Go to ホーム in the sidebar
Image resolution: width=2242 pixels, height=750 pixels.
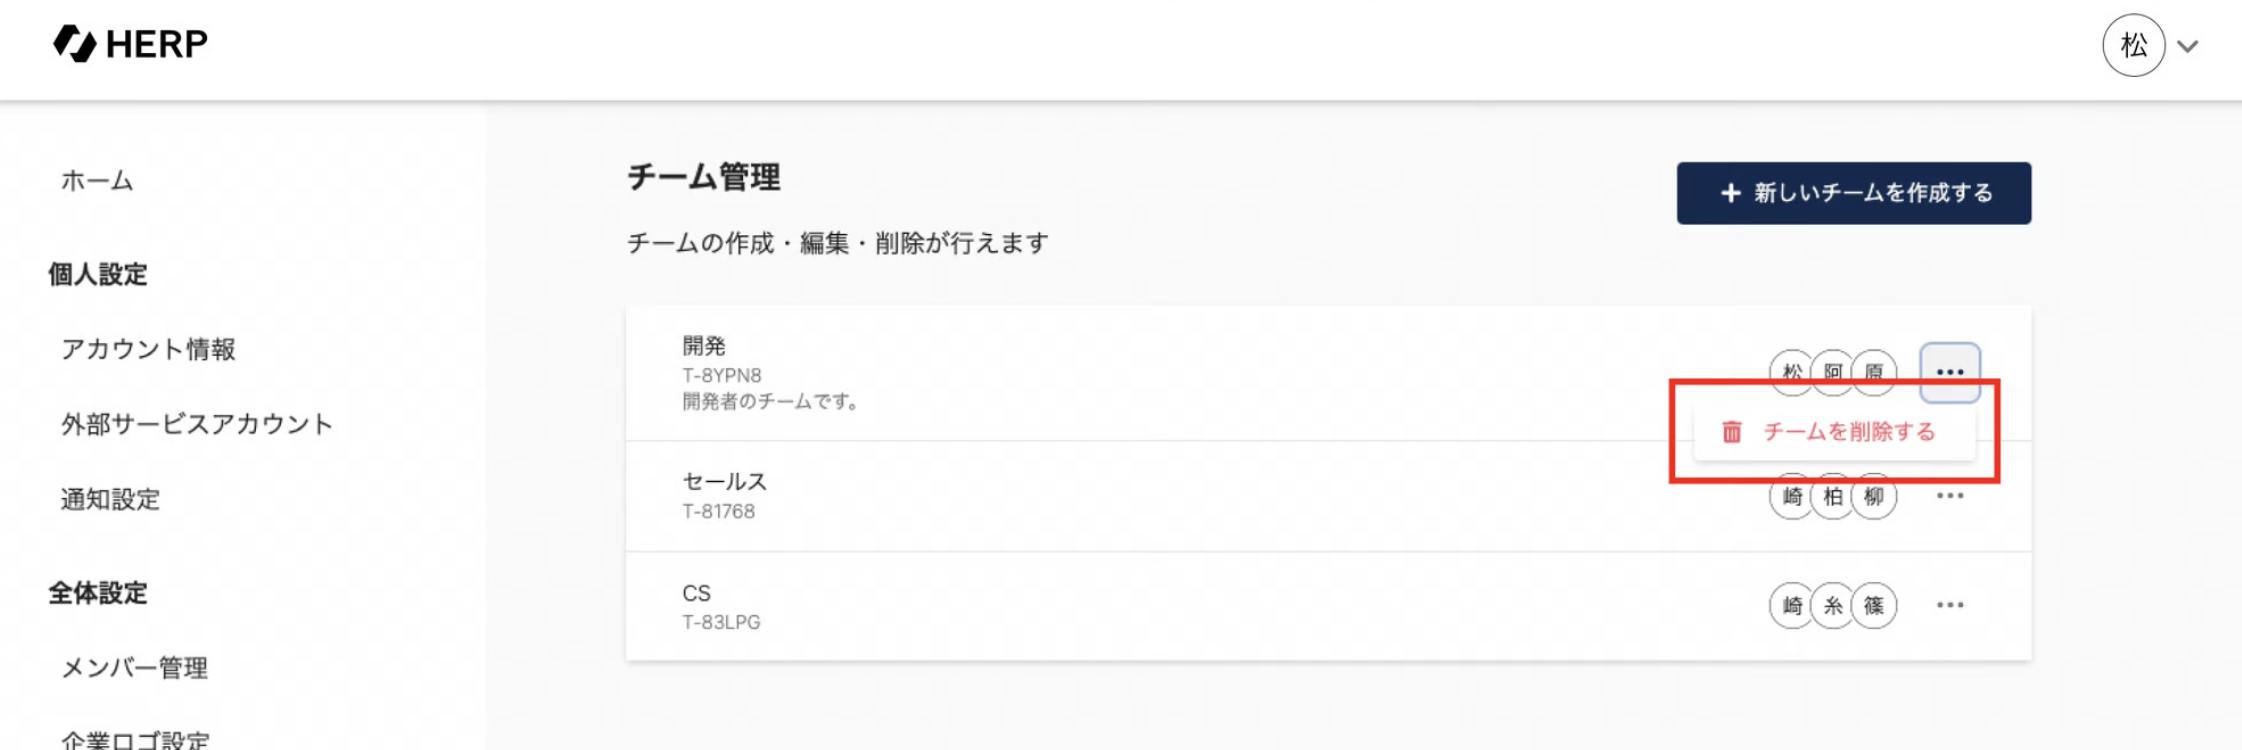pos(97,181)
